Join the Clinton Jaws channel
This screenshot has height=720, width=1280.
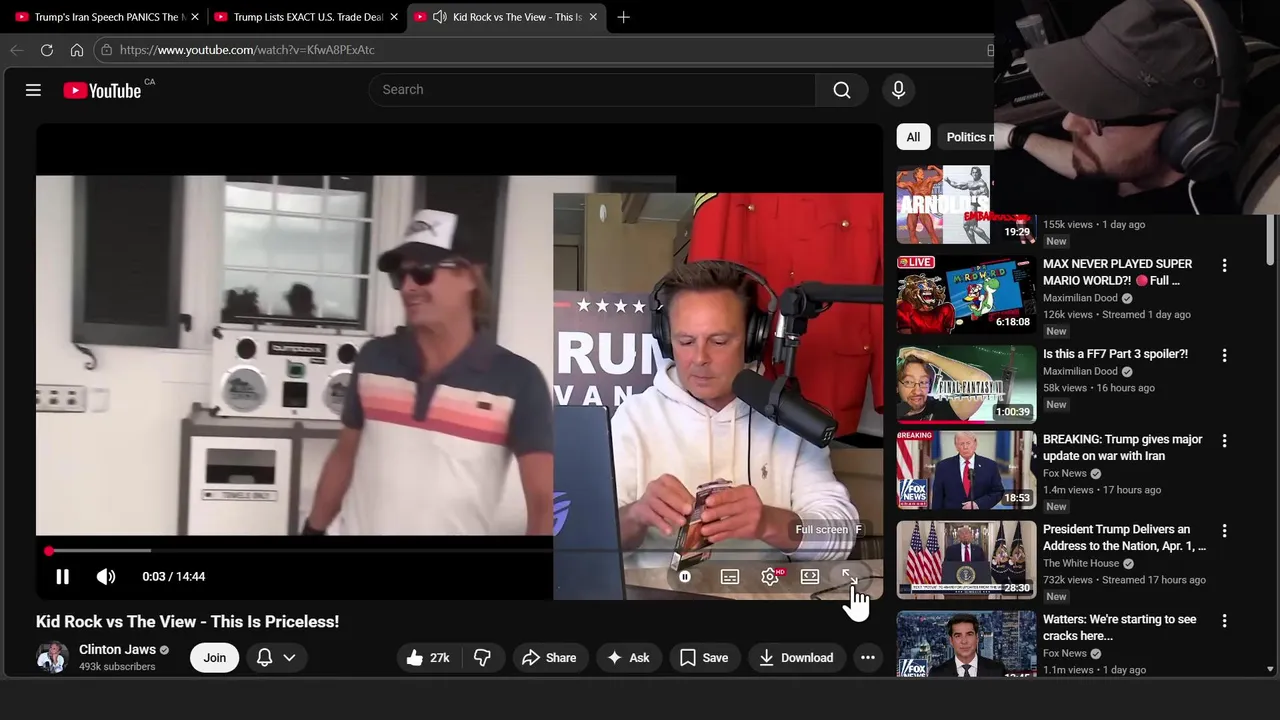pos(214,657)
